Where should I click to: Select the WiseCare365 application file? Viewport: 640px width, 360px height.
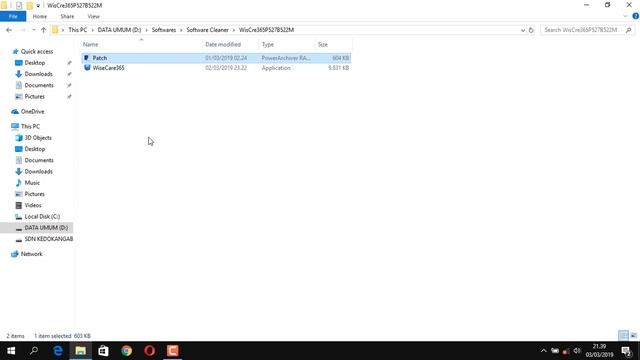216,68
